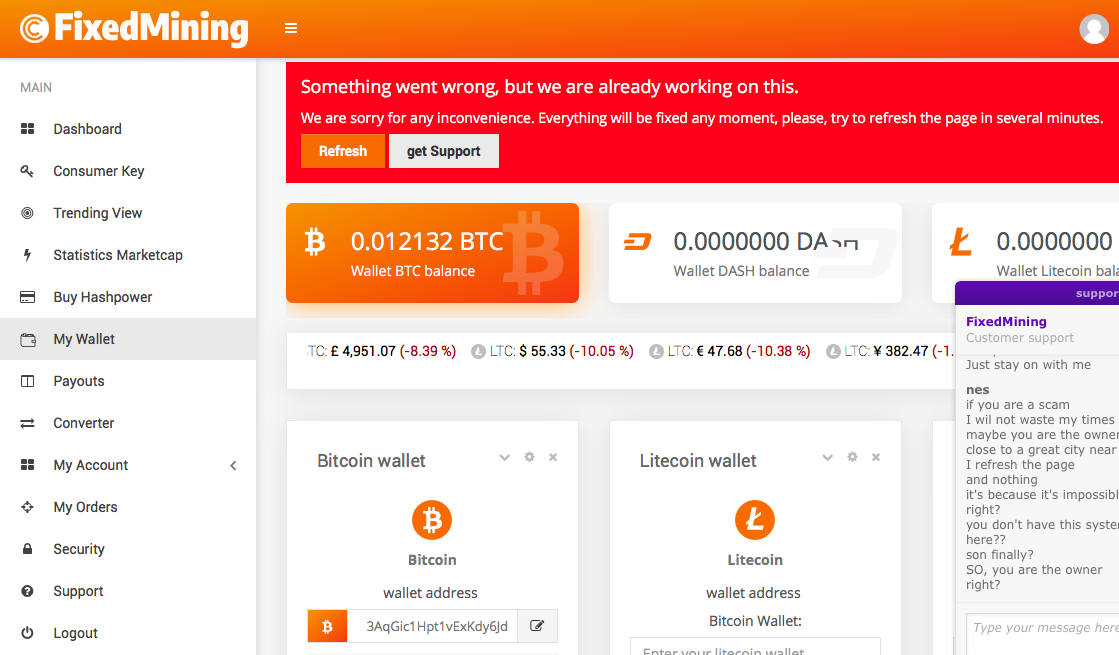Click the Litecoin symbol on Litecoin balance card
Screen dimensions: 1119x655
pyautogui.click(x=961, y=242)
